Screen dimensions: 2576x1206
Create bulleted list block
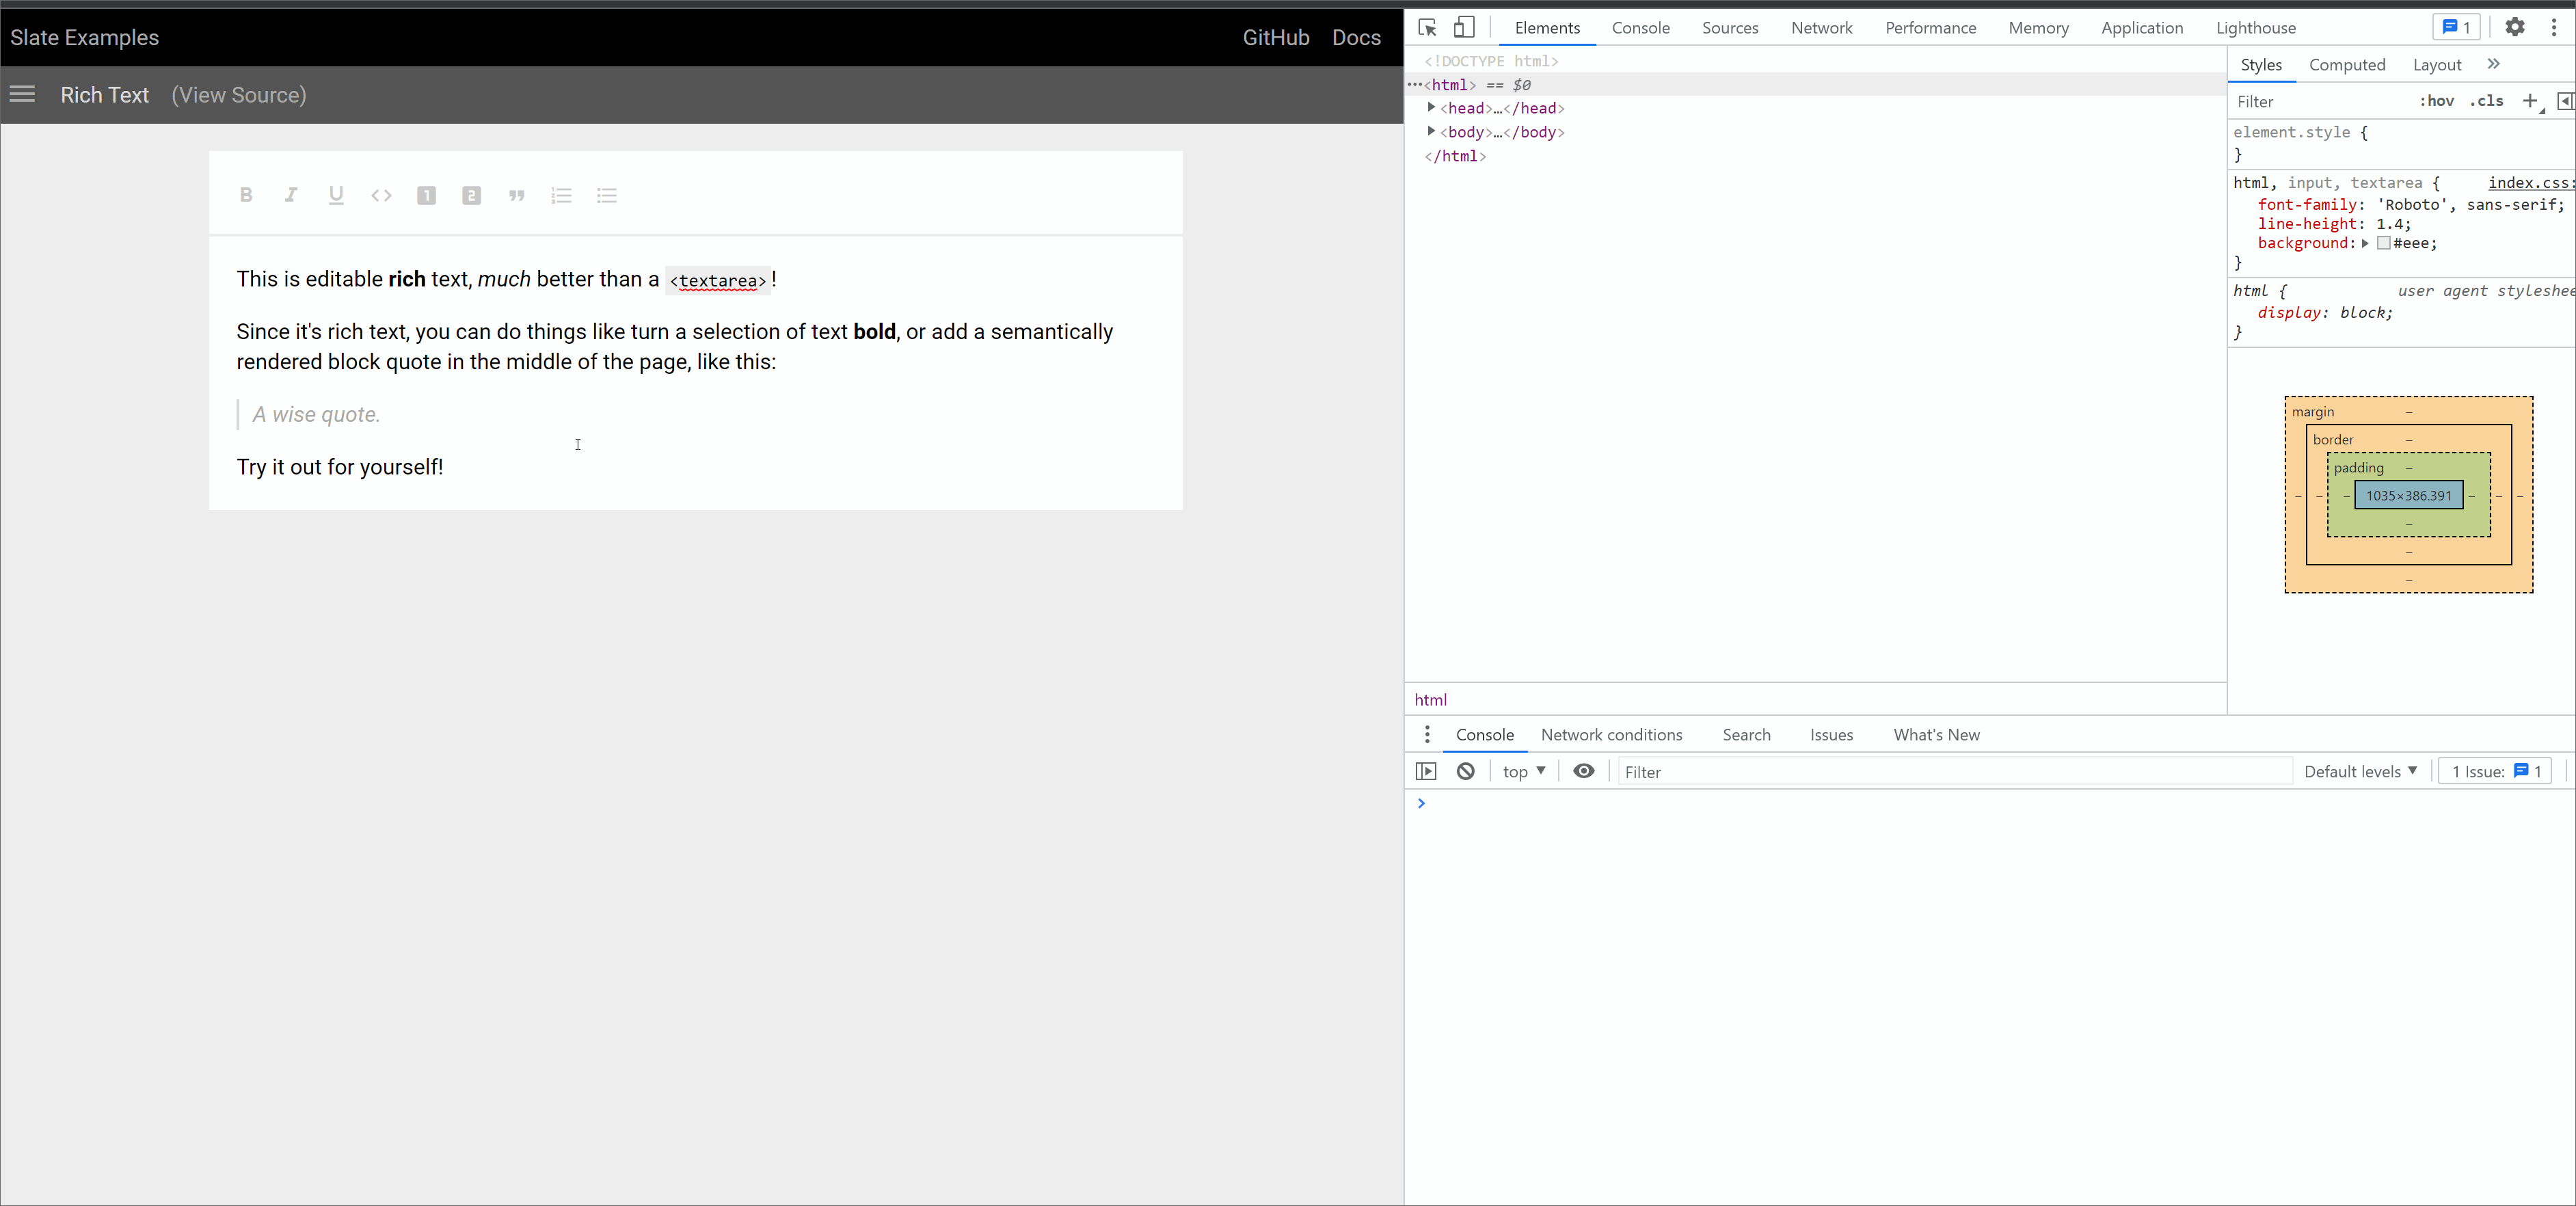(x=607, y=195)
